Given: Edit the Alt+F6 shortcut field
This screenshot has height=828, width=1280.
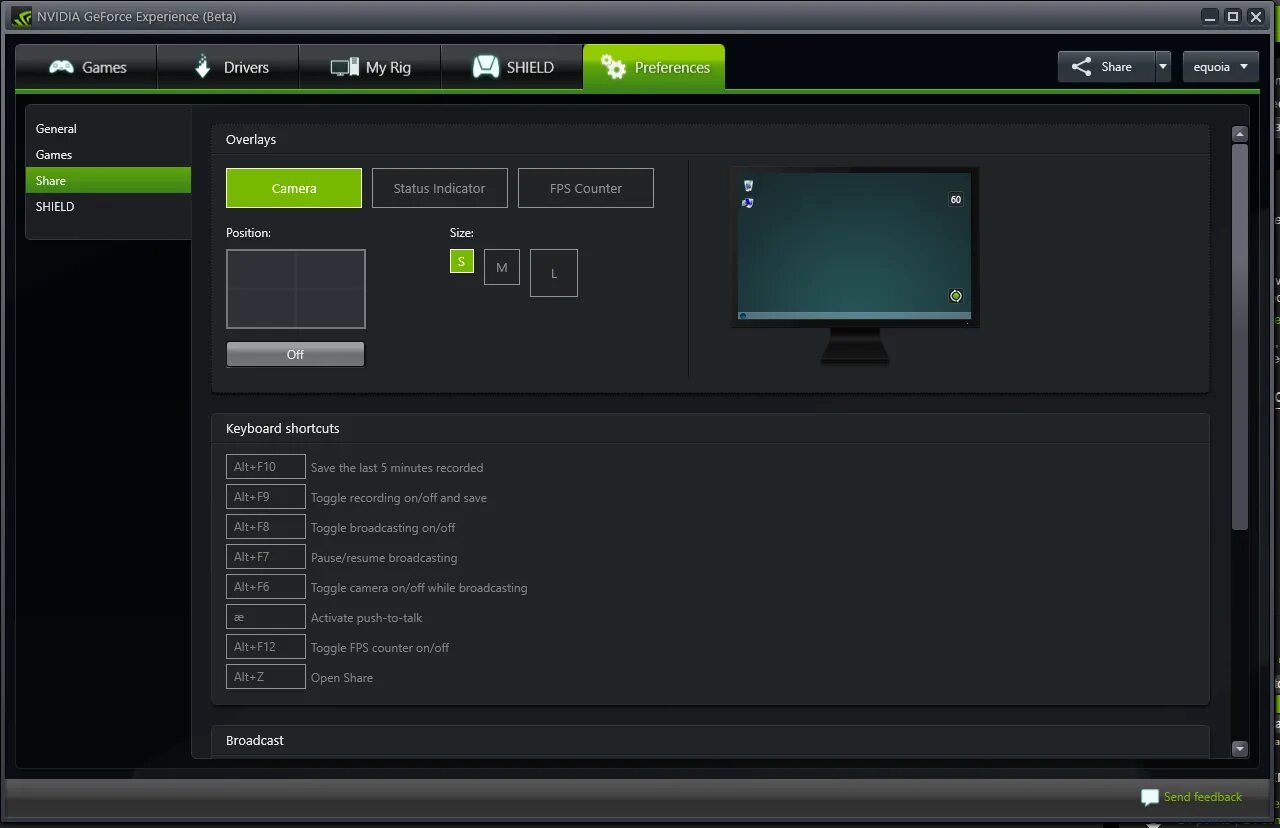Looking at the screenshot, I should (265, 587).
